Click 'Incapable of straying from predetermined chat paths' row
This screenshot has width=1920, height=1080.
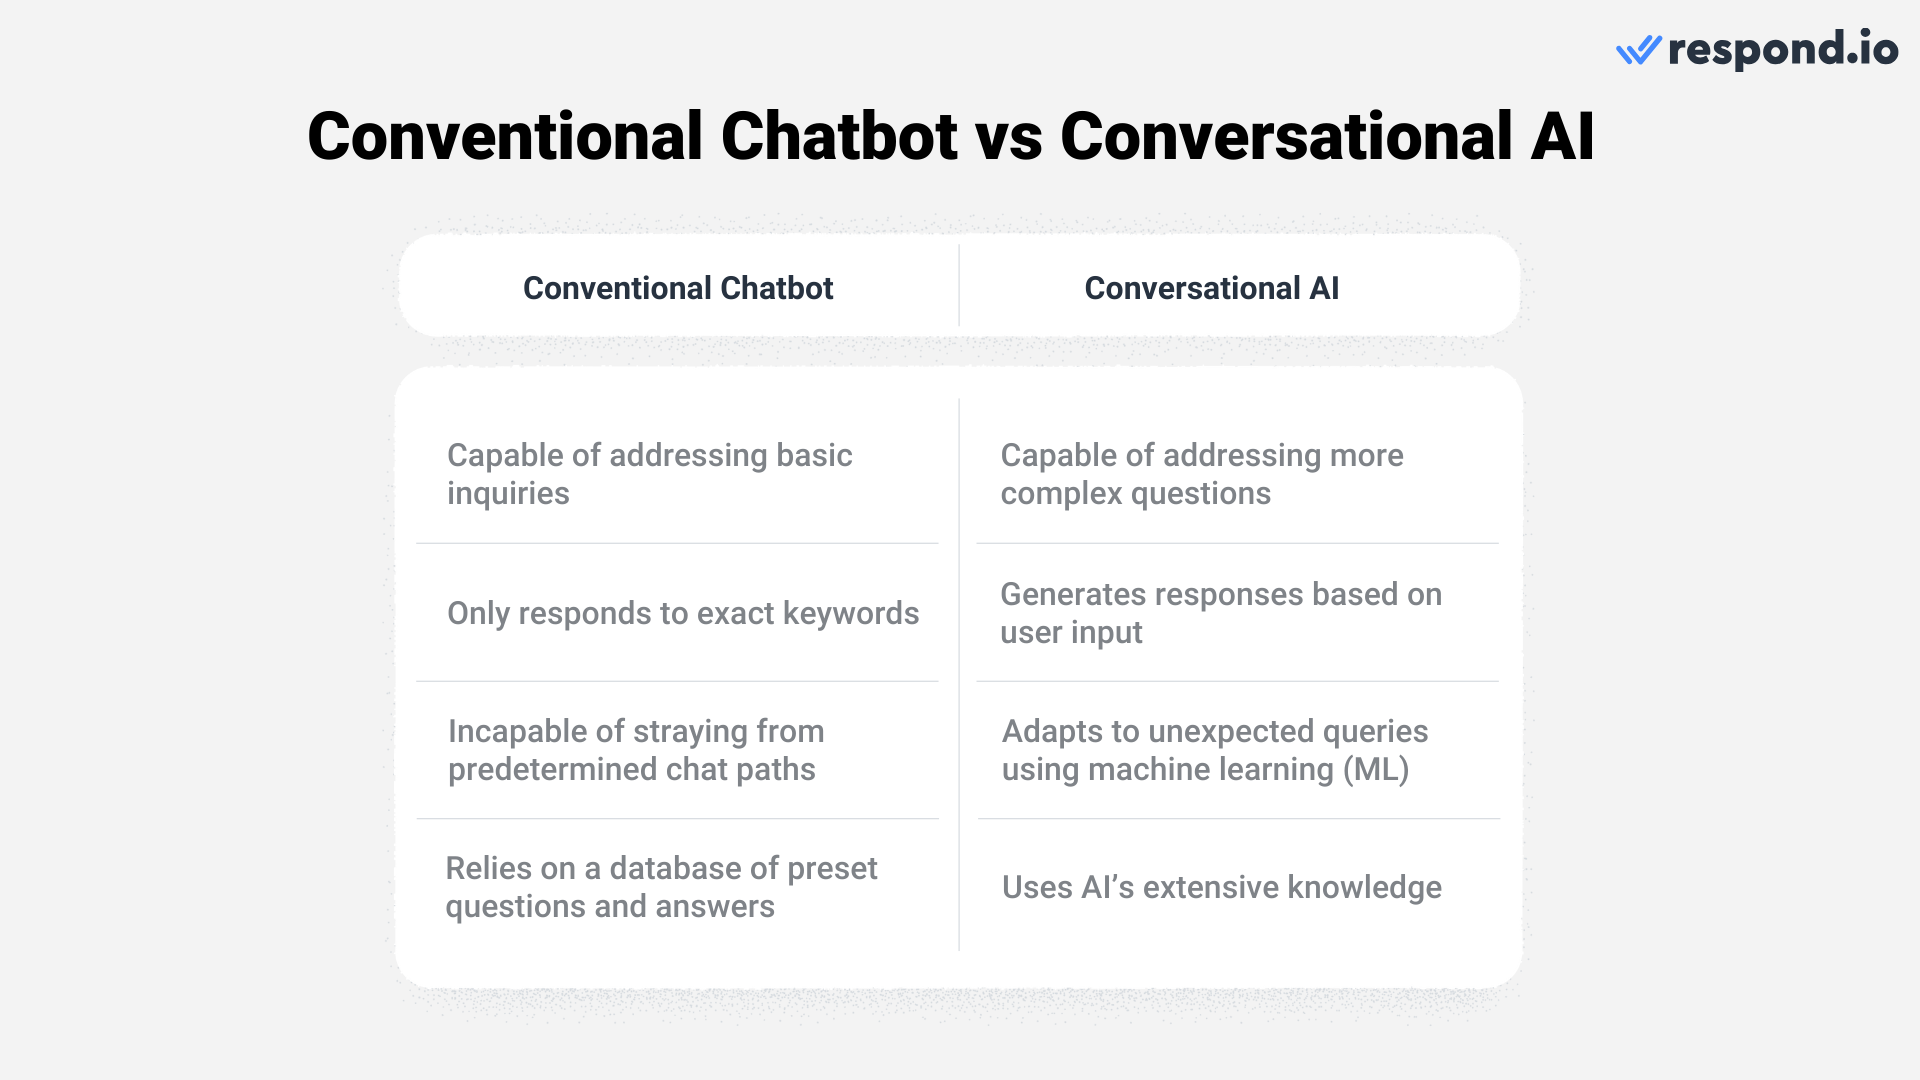point(678,750)
